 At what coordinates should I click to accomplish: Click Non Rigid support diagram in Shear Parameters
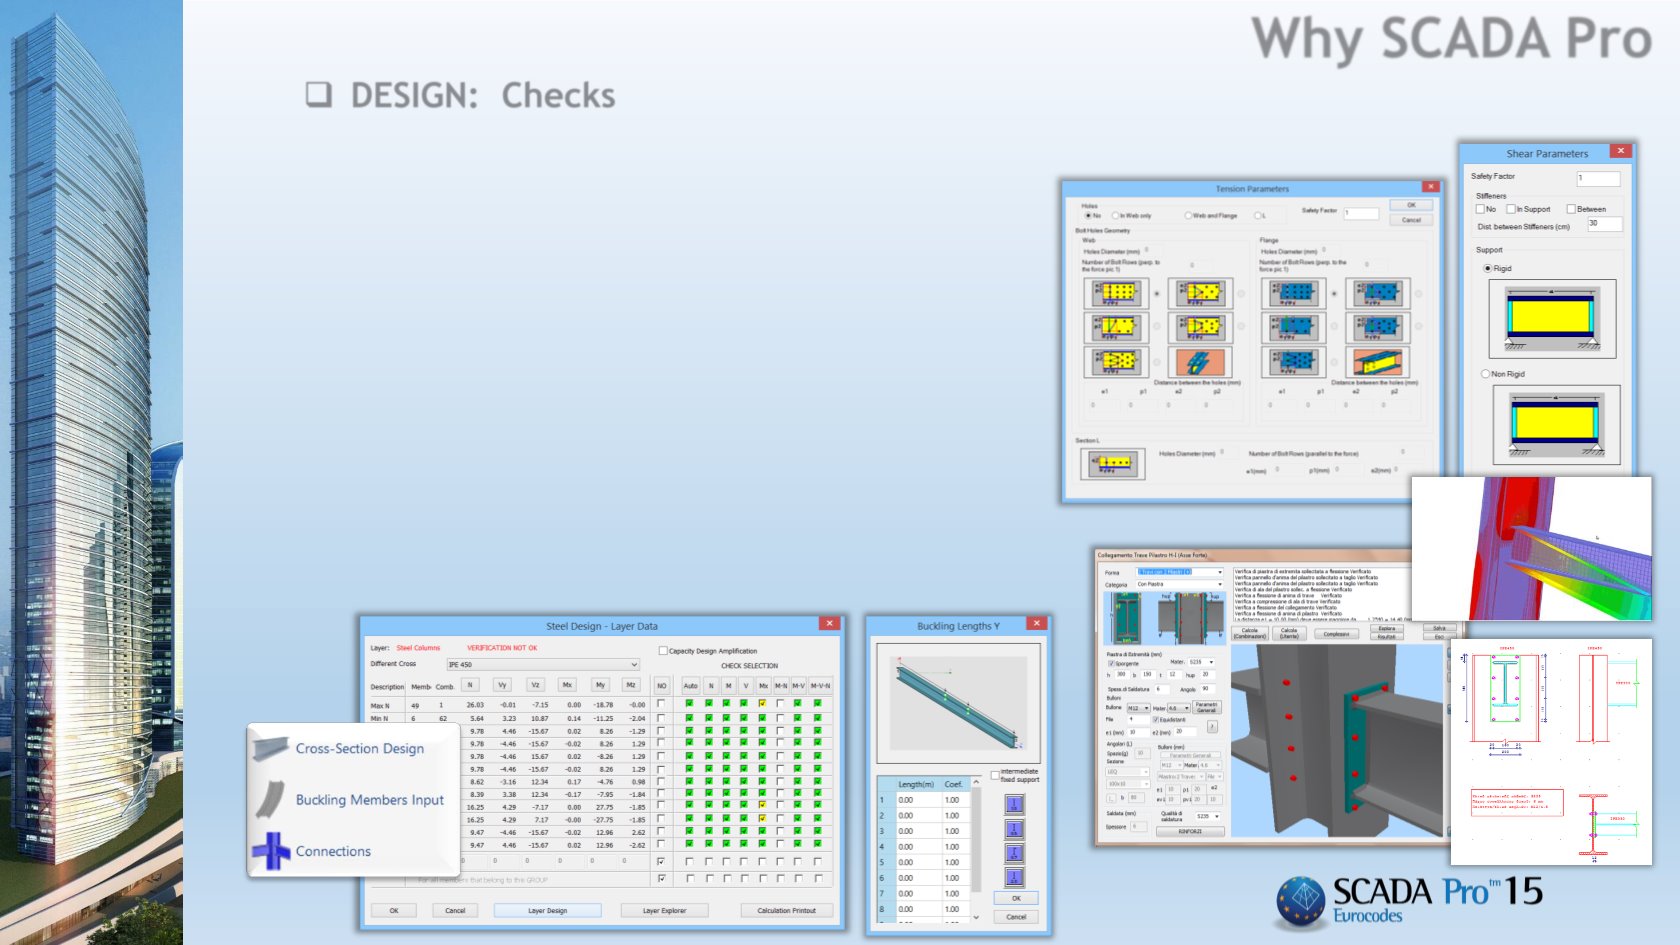click(x=1555, y=425)
